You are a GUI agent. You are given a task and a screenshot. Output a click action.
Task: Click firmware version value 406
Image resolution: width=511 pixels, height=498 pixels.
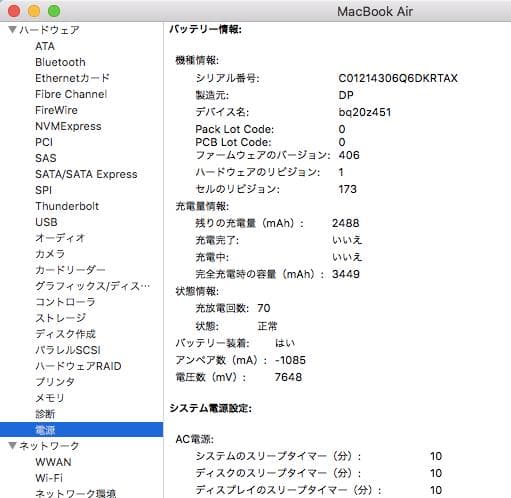tap(349, 155)
